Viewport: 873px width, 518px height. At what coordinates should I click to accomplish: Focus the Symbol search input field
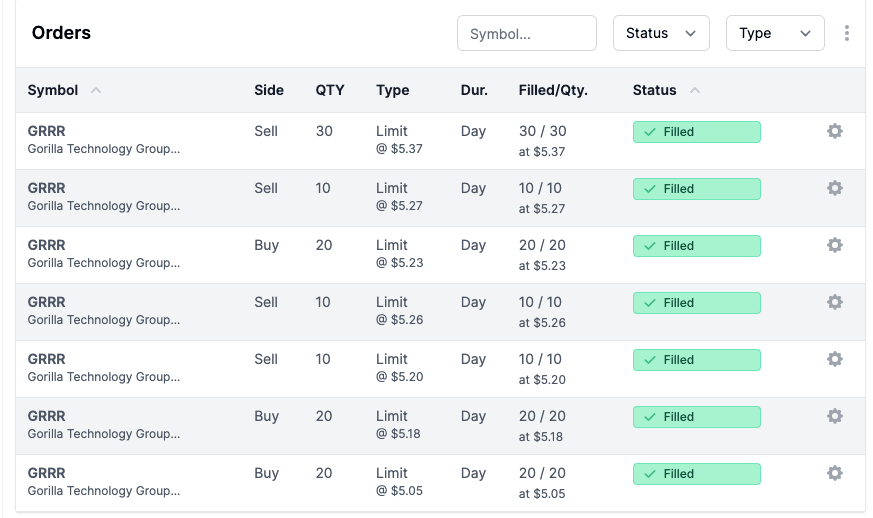pos(526,33)
